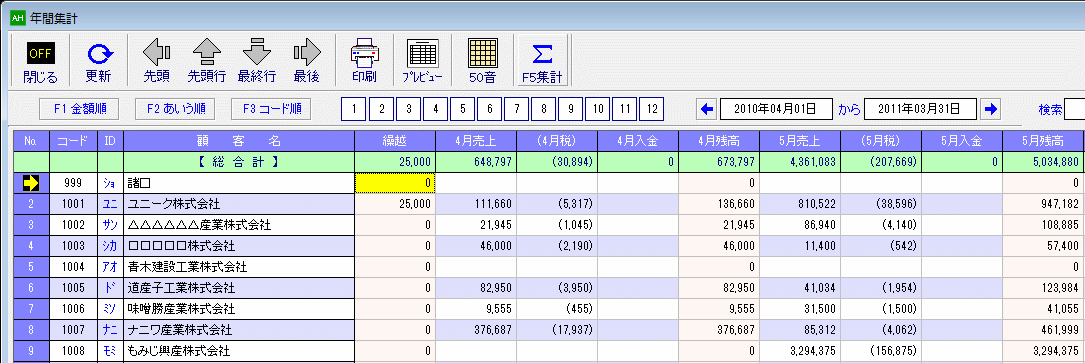Image resolution: width=1085 pixels, height=363 pixels.
Task: Click ID cell サン
Action: coord(110,225)
